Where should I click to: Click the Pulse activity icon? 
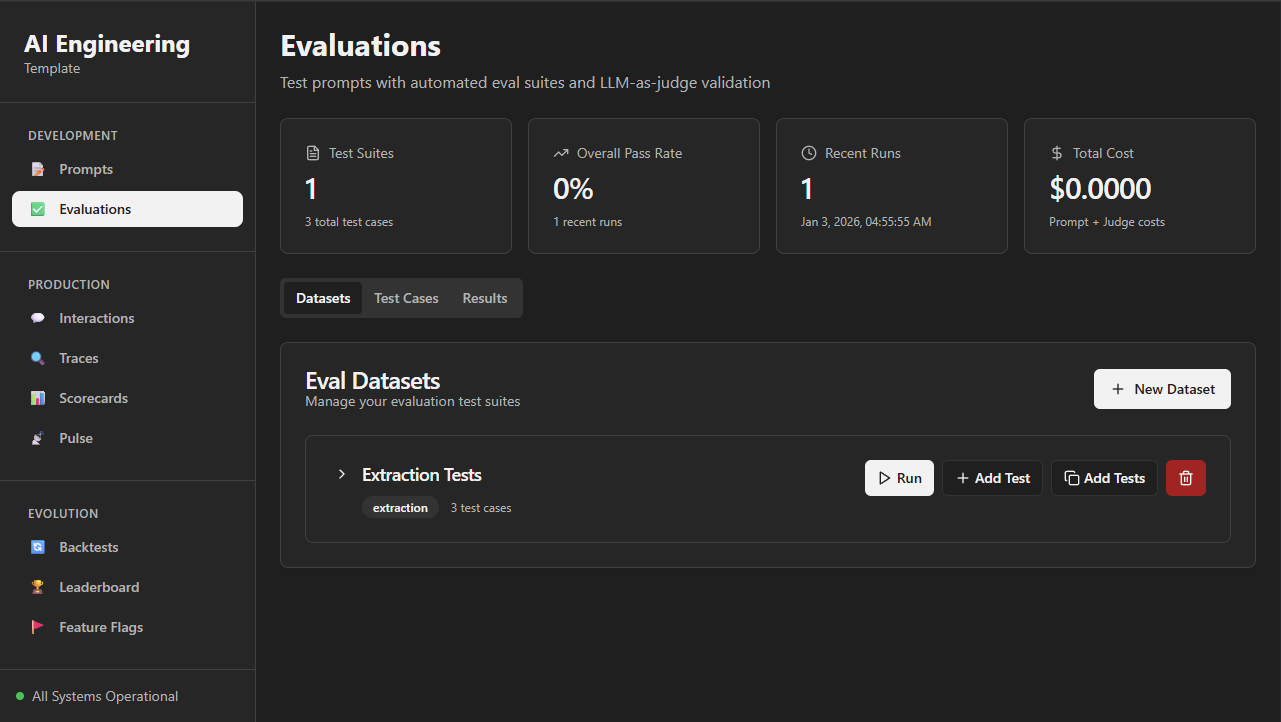click(37, 437)
